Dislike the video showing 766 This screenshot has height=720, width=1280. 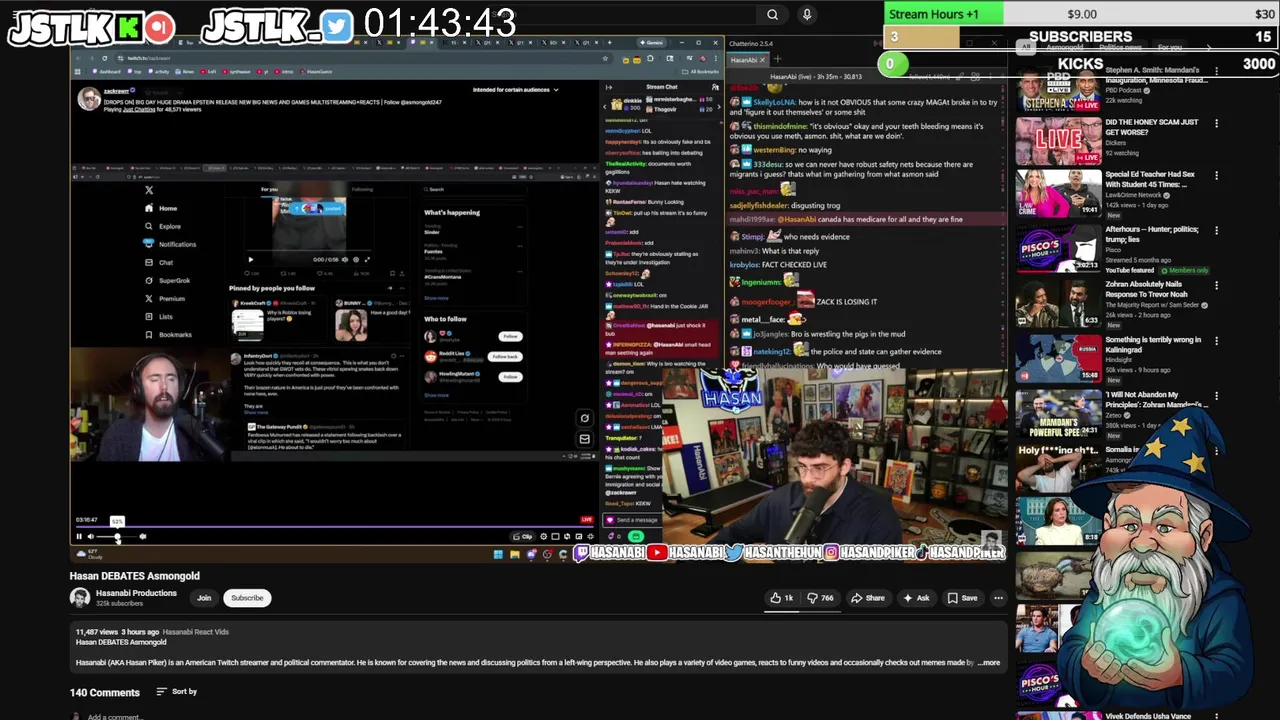(x=821, y=598)
